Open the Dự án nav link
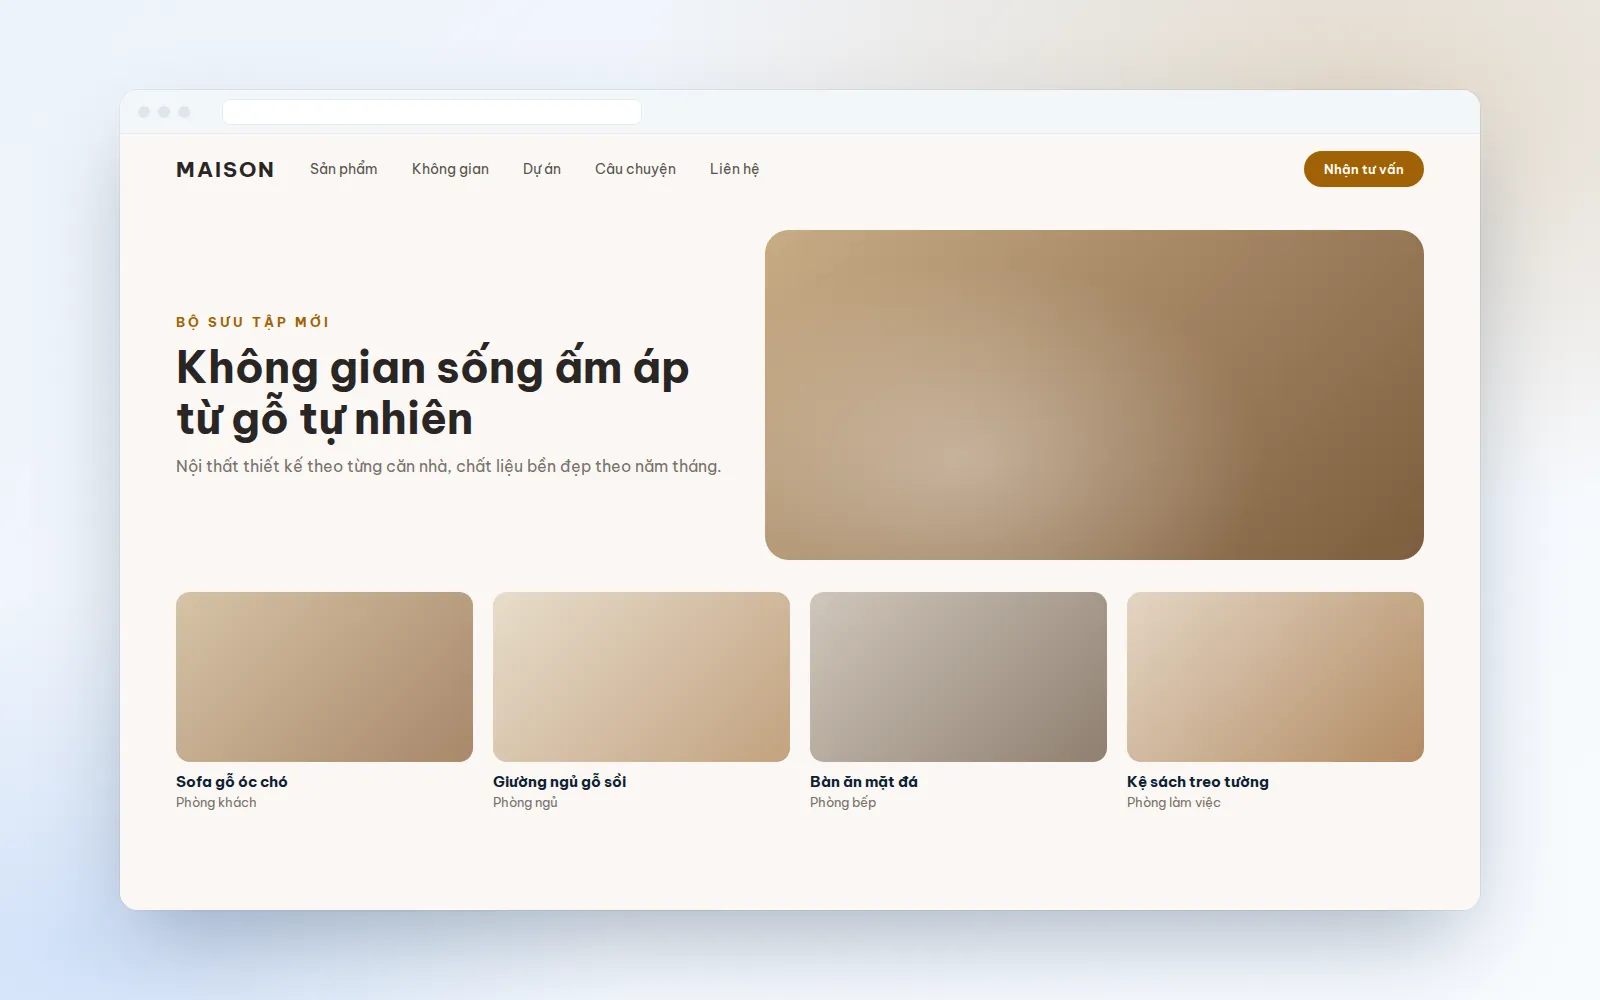Viewport: 1600px width, 1000px height. pos(542,169)
